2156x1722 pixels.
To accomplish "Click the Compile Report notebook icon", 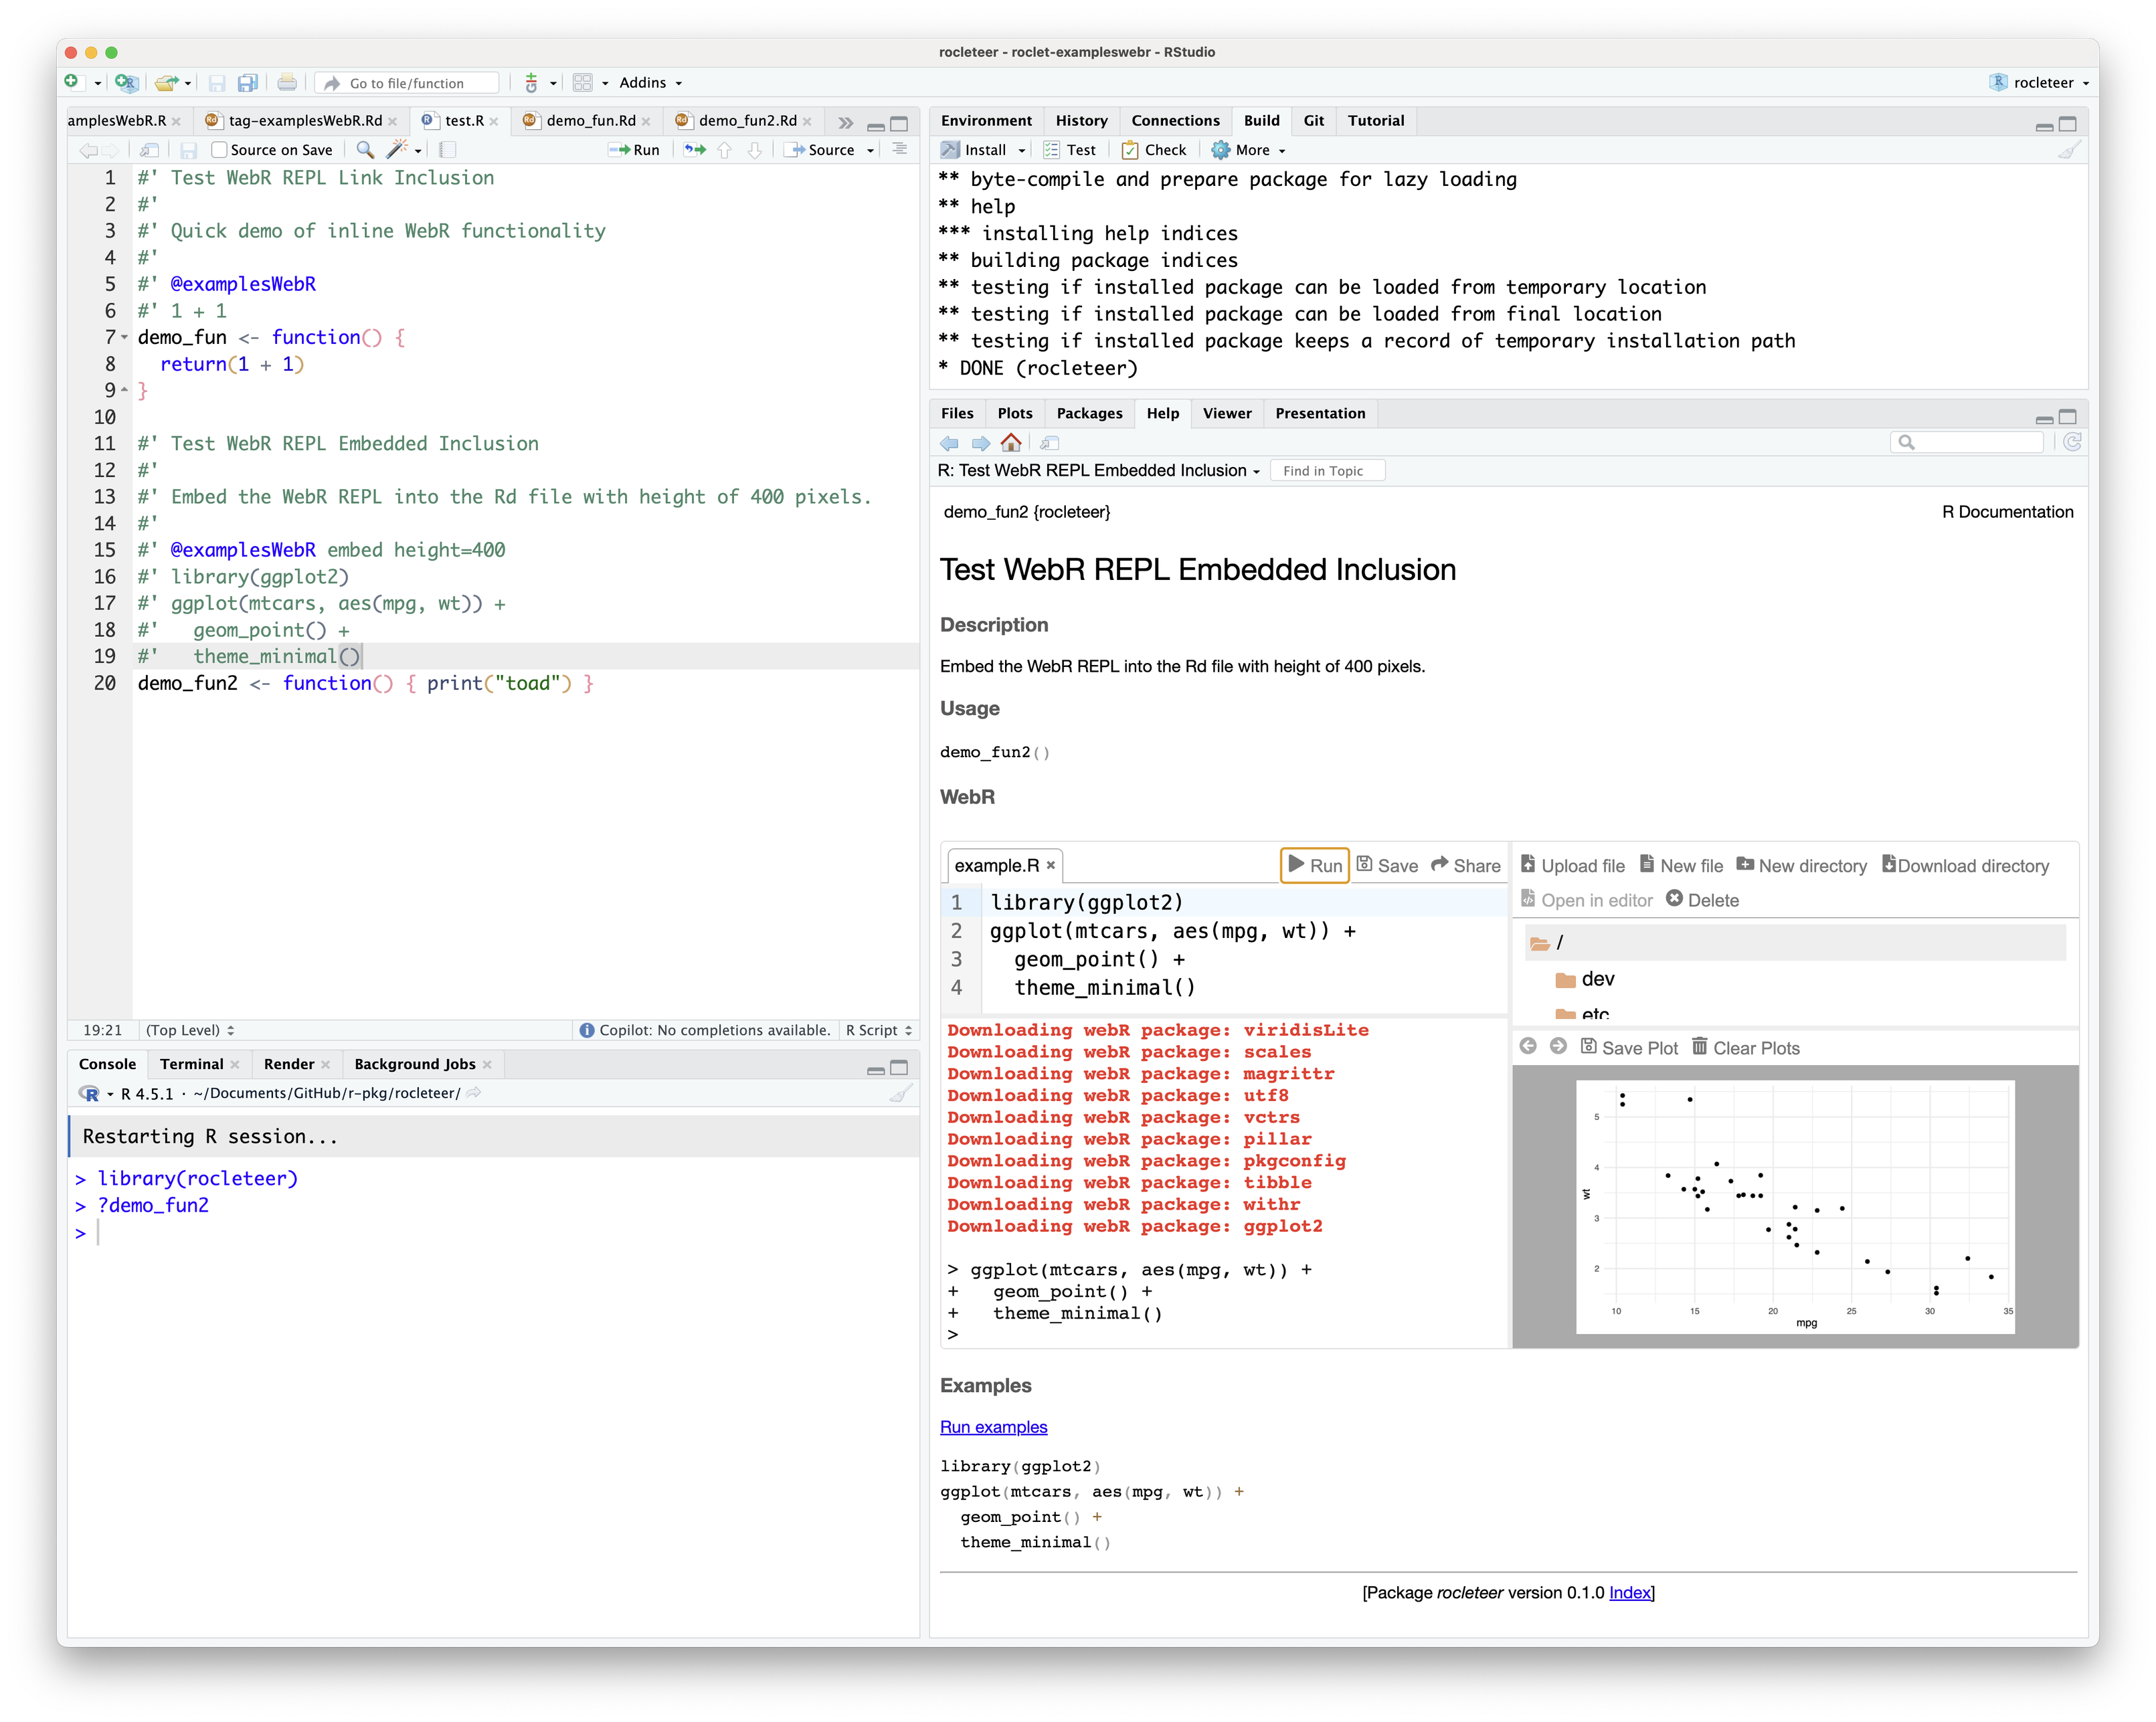I will click(448, 149).
